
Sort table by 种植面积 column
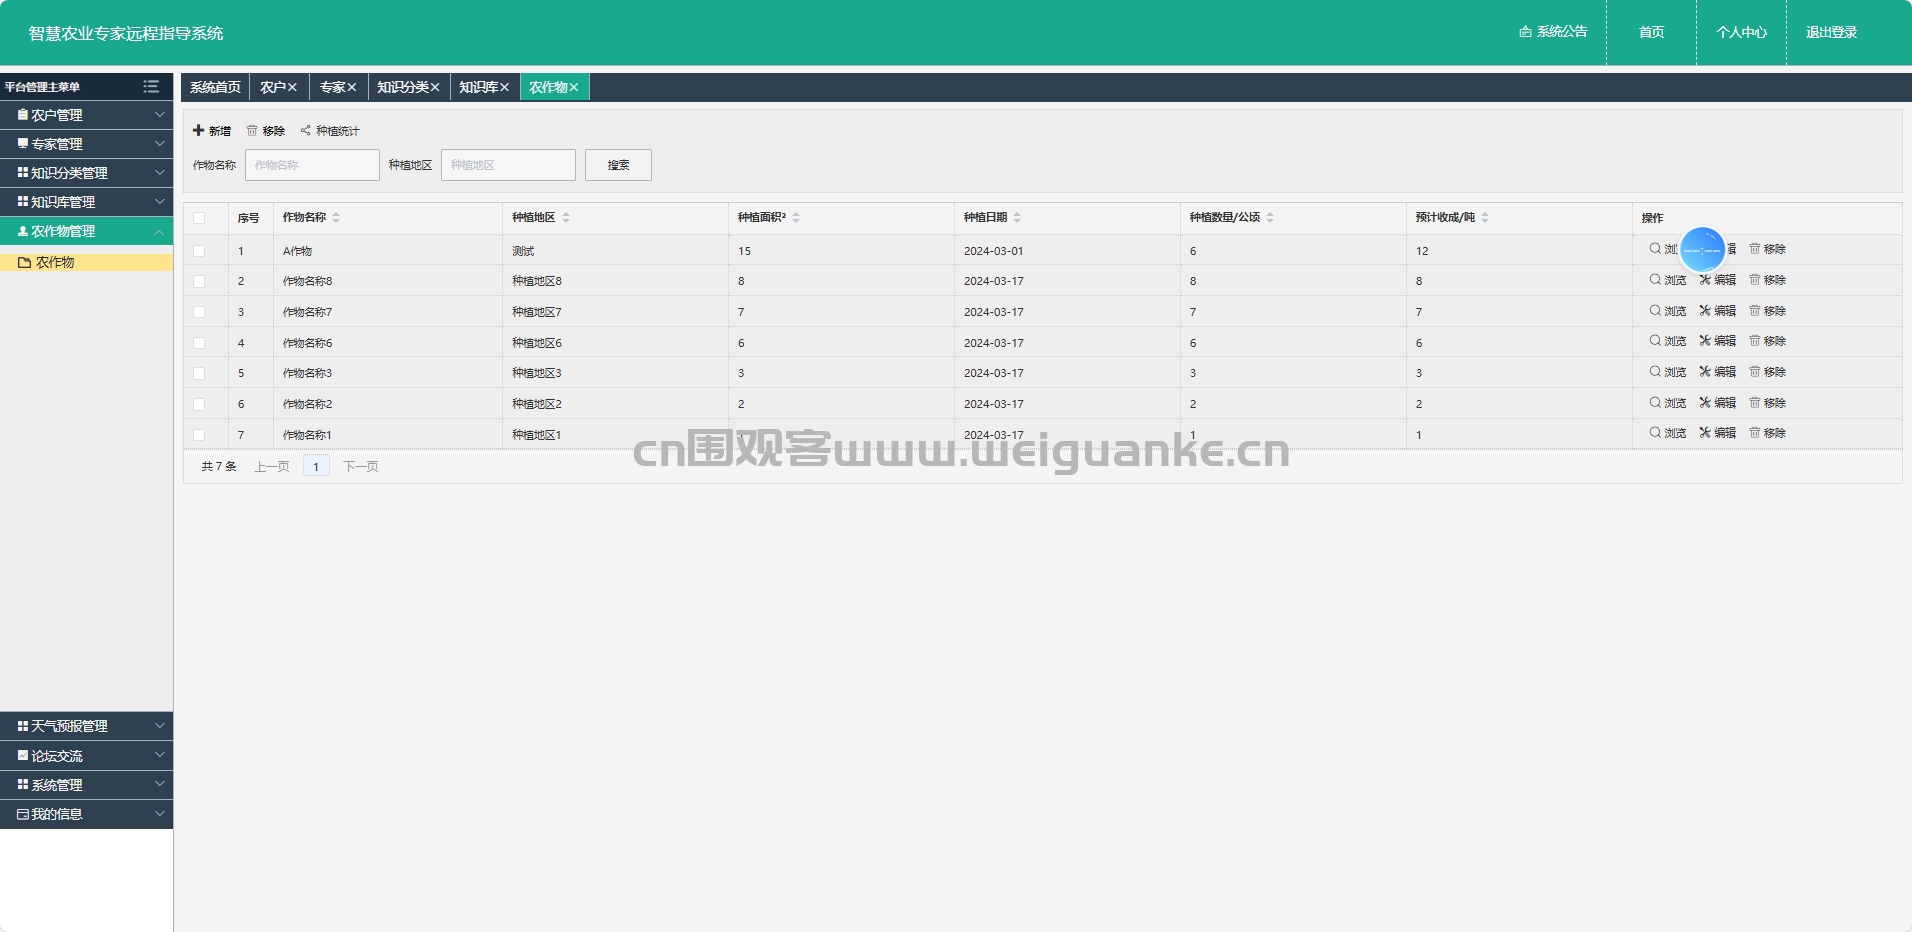coord(796,217)
